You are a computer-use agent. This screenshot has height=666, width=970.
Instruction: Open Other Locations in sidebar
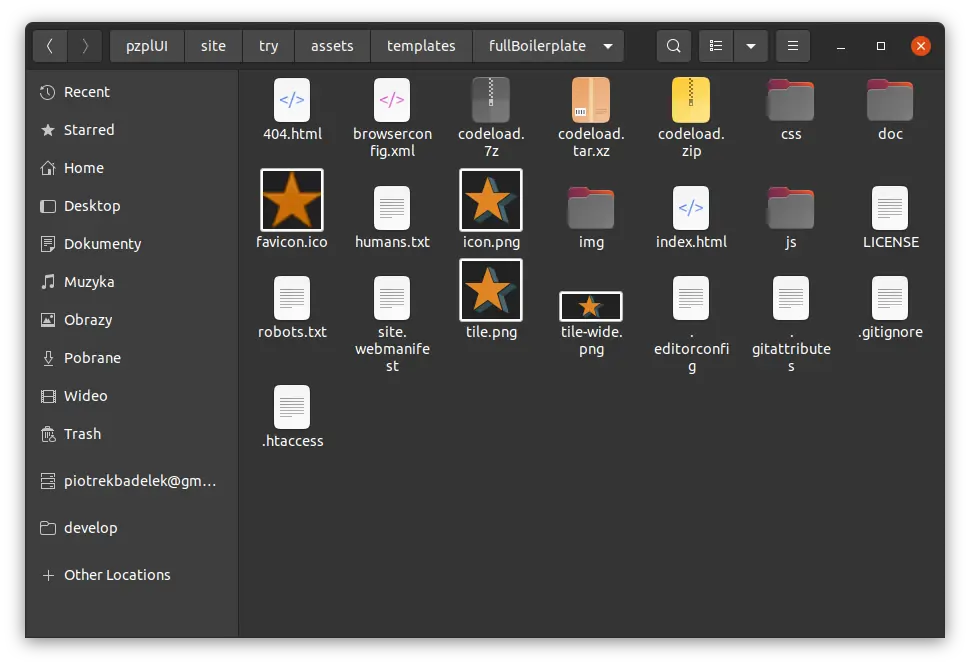(x=117, y=575)
